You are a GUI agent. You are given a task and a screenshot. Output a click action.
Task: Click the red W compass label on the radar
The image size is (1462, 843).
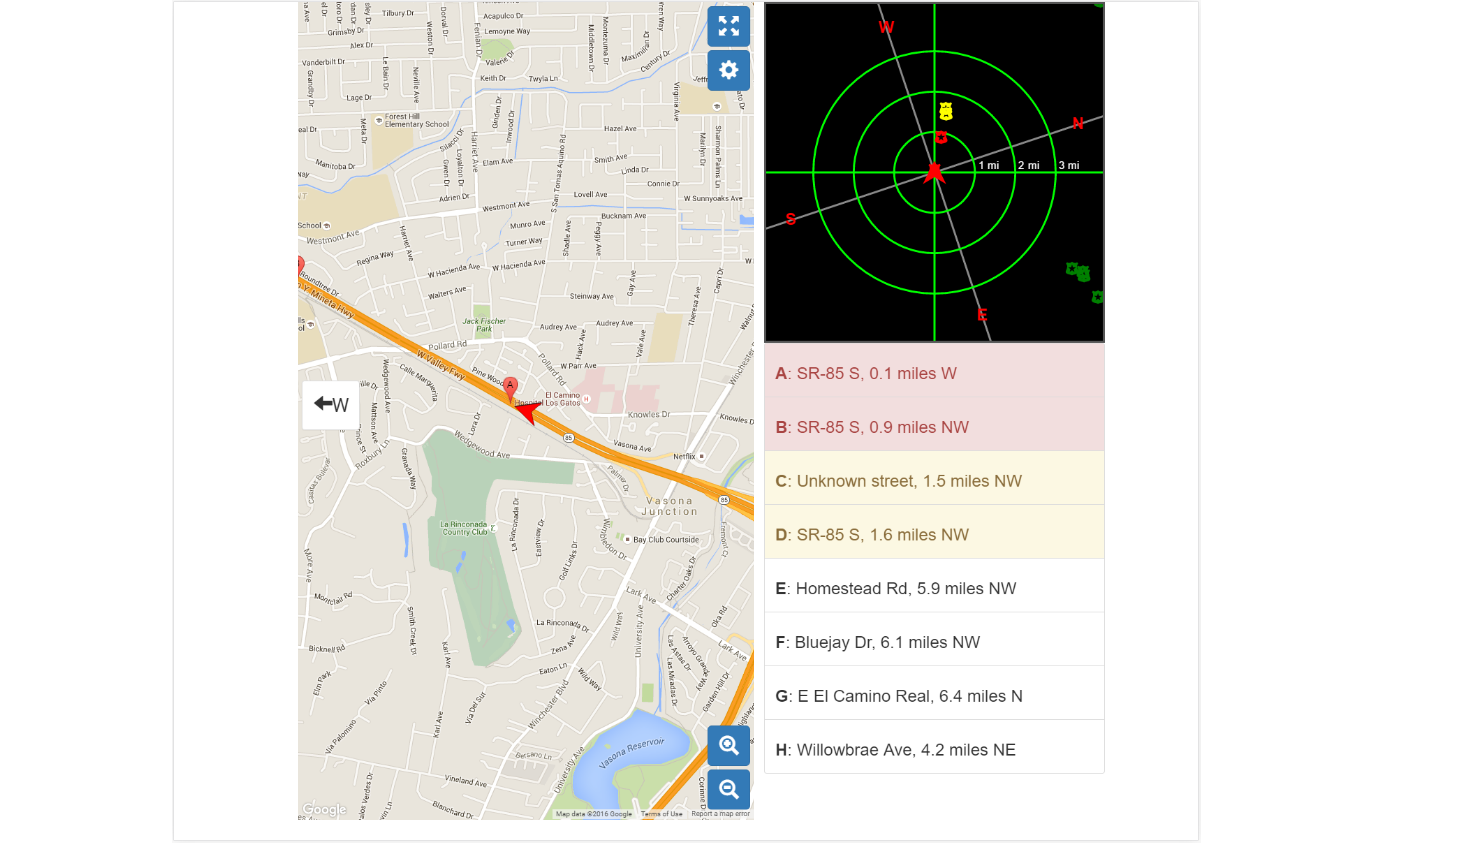coord(886,27)
